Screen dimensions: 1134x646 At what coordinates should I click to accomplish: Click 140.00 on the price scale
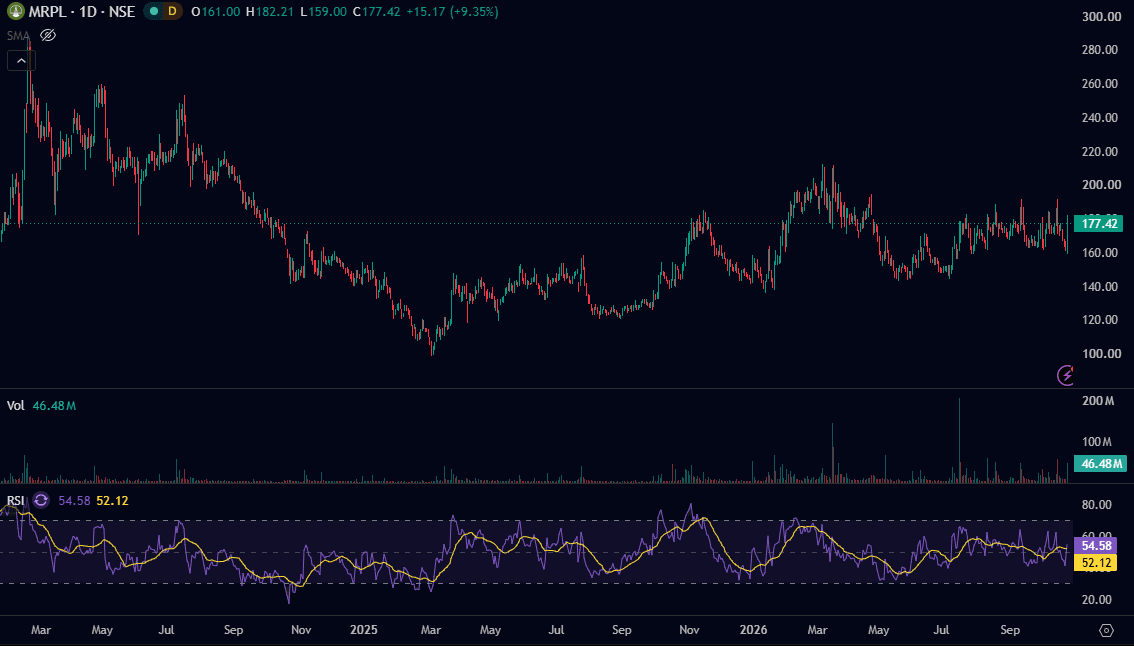[x=1100, y=287]
